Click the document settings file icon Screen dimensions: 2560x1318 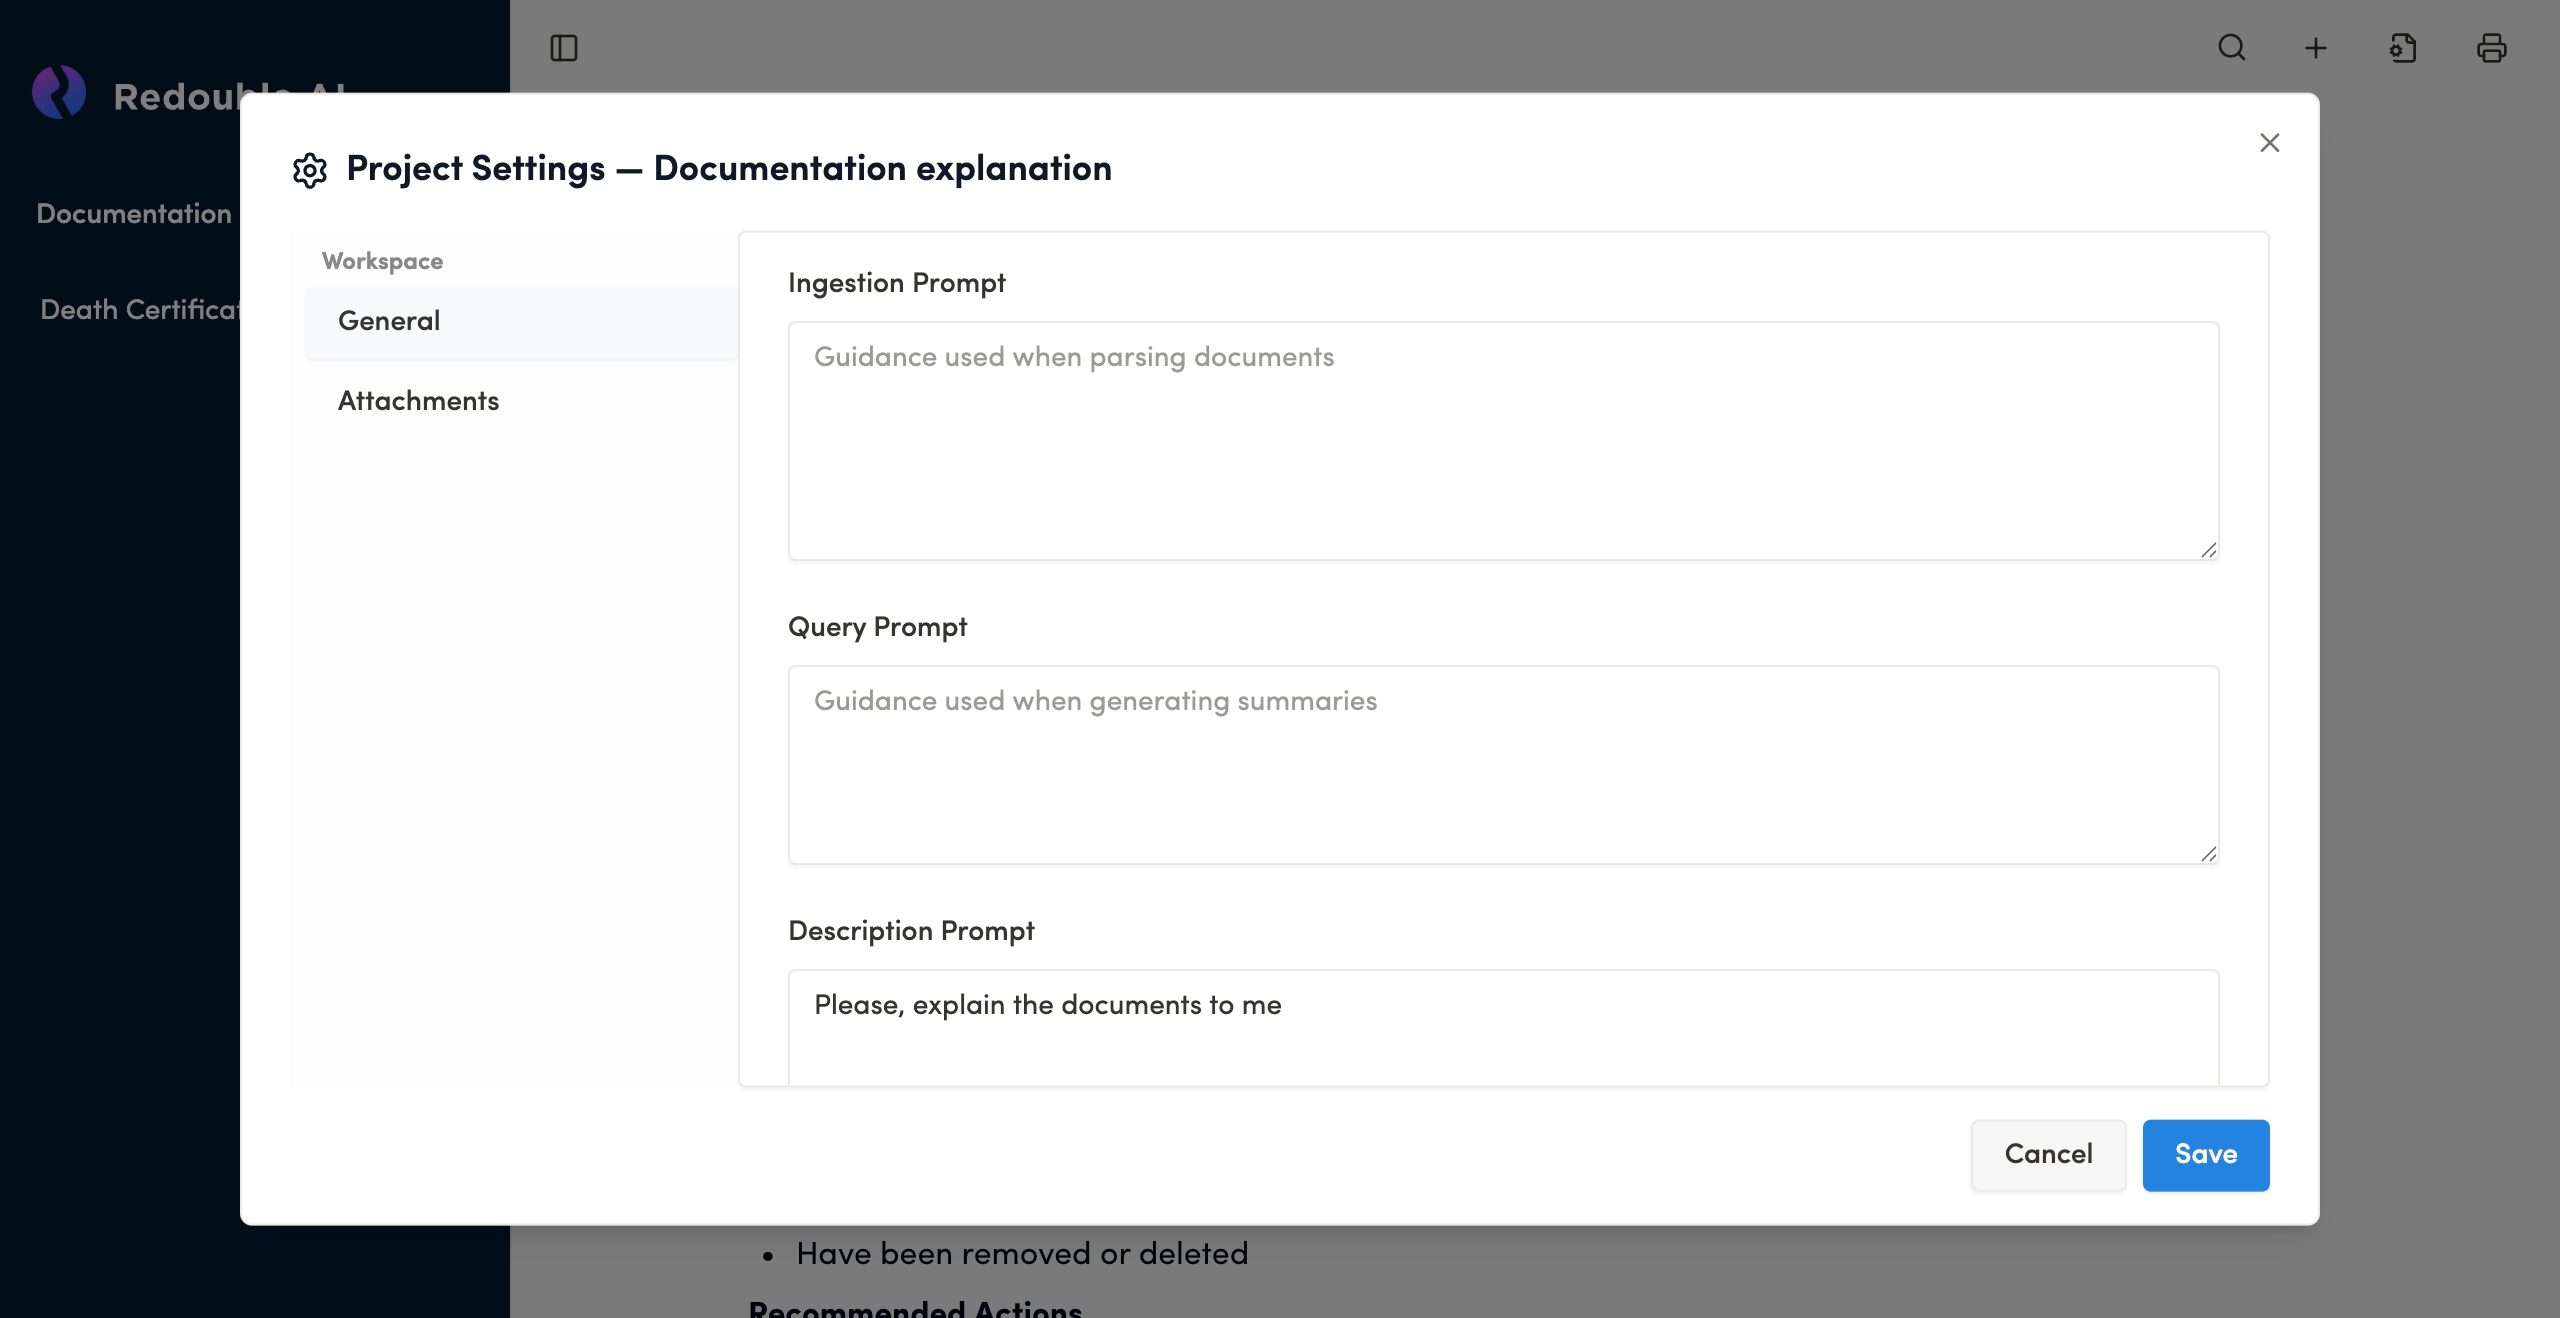click(x=2403, y=48)
